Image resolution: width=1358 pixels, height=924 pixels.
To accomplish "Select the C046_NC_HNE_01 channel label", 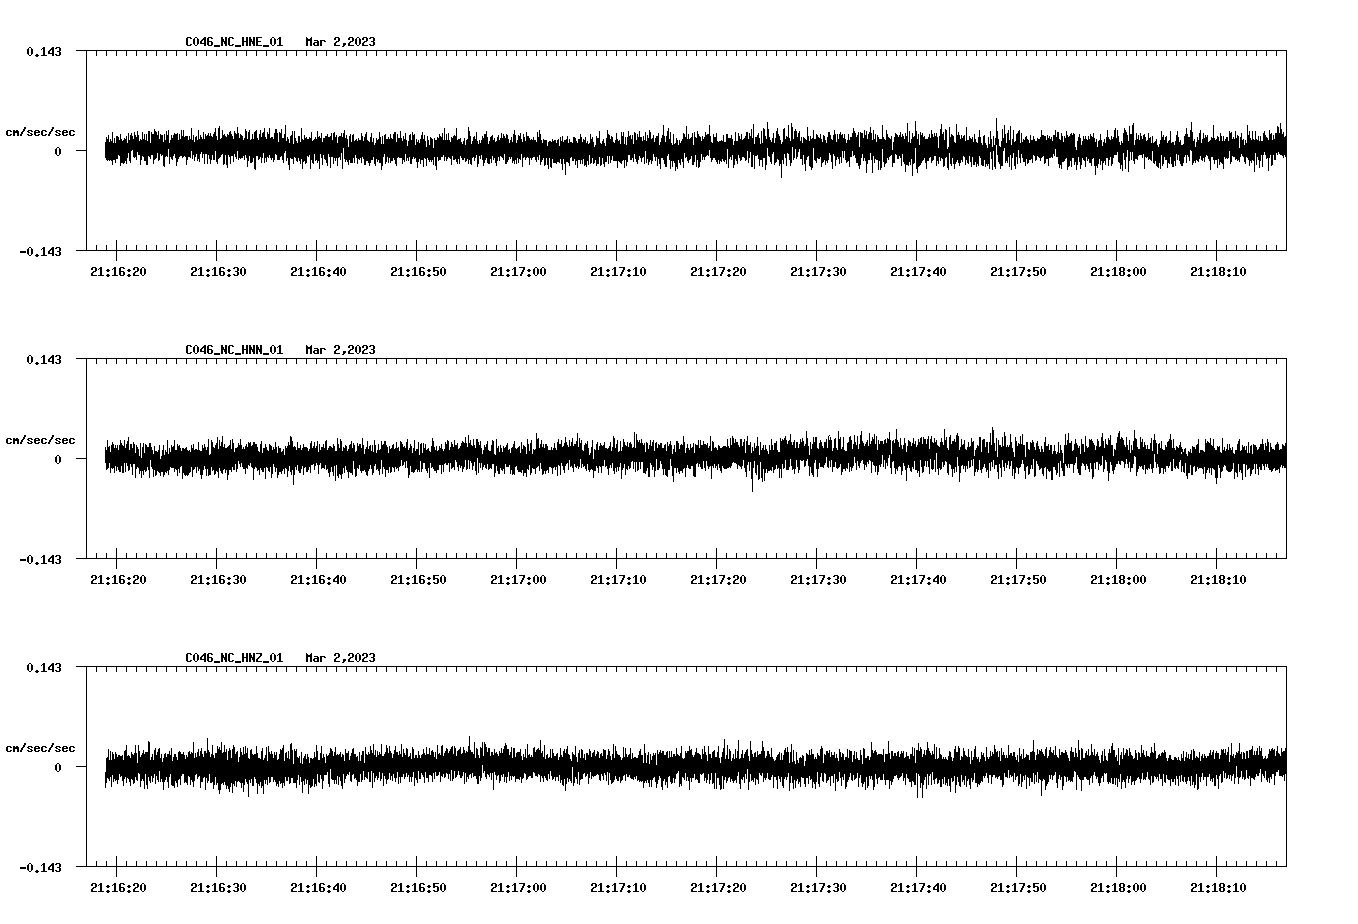I will [x=232, y=42].
